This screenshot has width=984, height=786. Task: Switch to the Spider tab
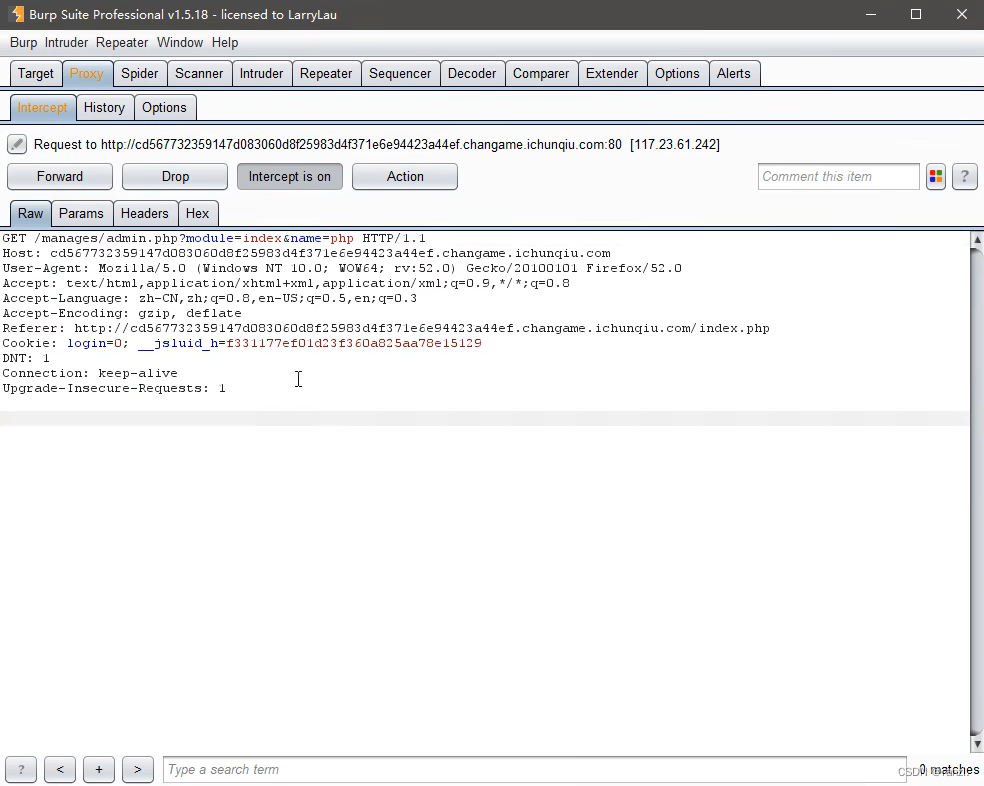[x=139, y=73]
